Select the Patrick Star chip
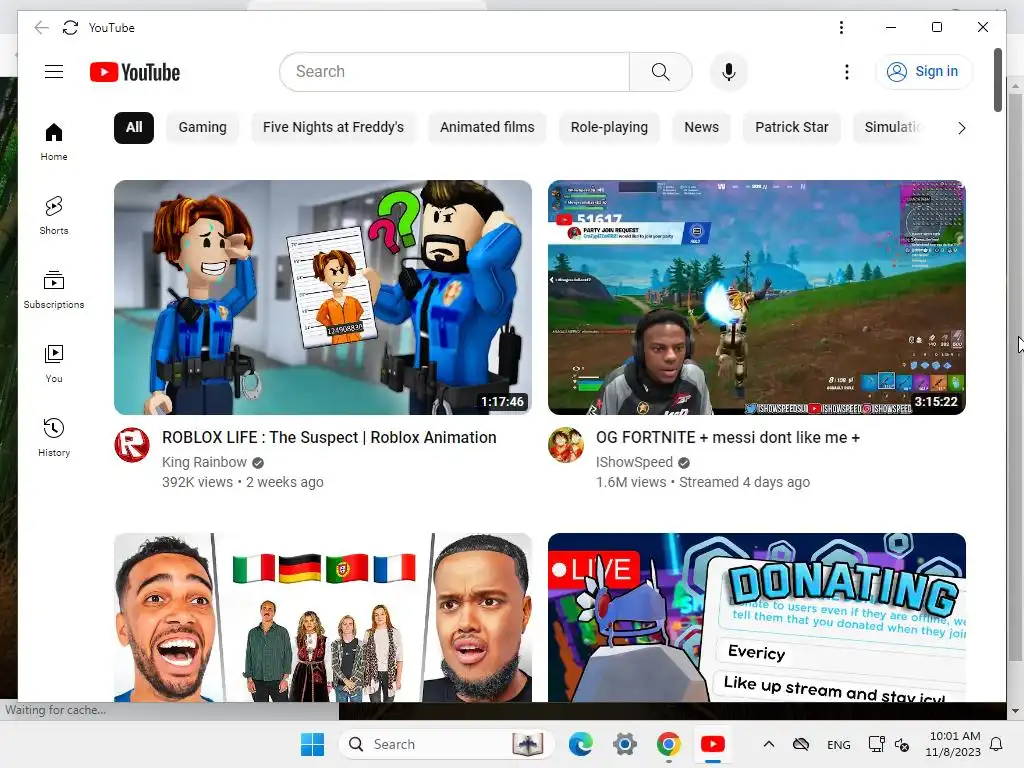1024x768 pixels. point(792,127)
